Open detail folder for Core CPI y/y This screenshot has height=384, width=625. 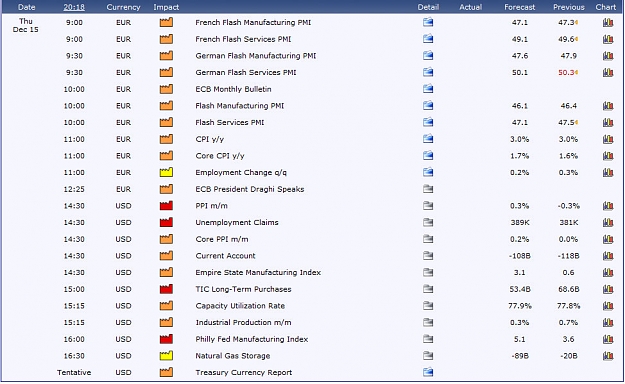[428, 156]
